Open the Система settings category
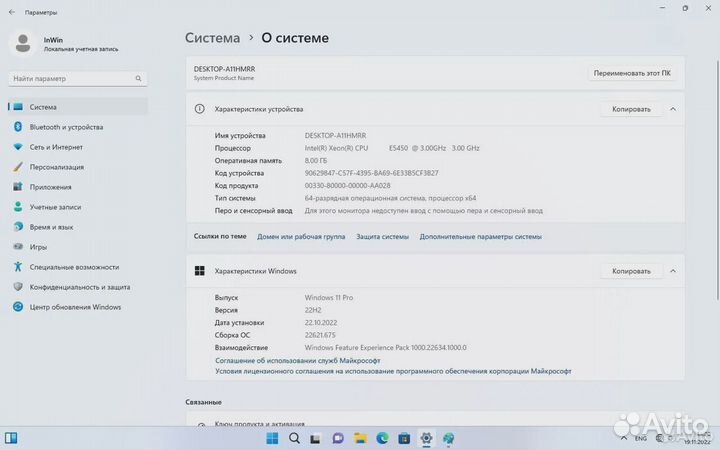Screen dimensions: 720x450 point(78,107)
